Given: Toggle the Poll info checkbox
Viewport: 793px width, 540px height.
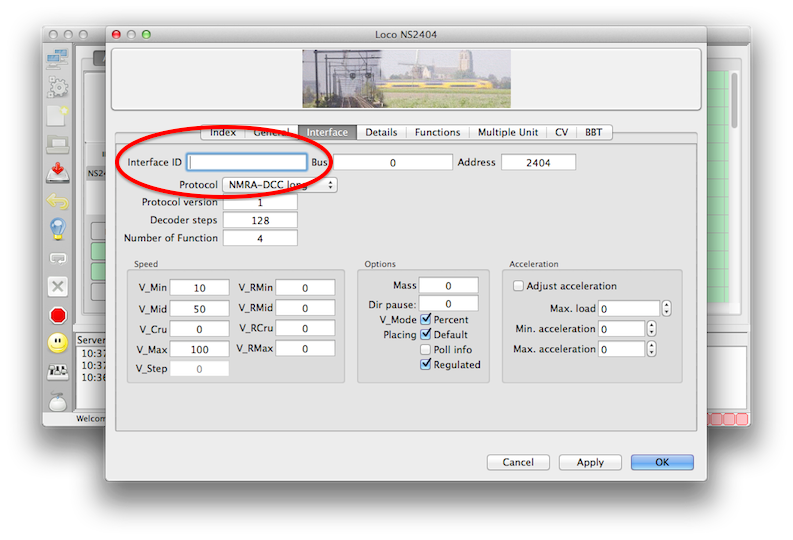Looking at the screenshot, I should click(426, 350).
